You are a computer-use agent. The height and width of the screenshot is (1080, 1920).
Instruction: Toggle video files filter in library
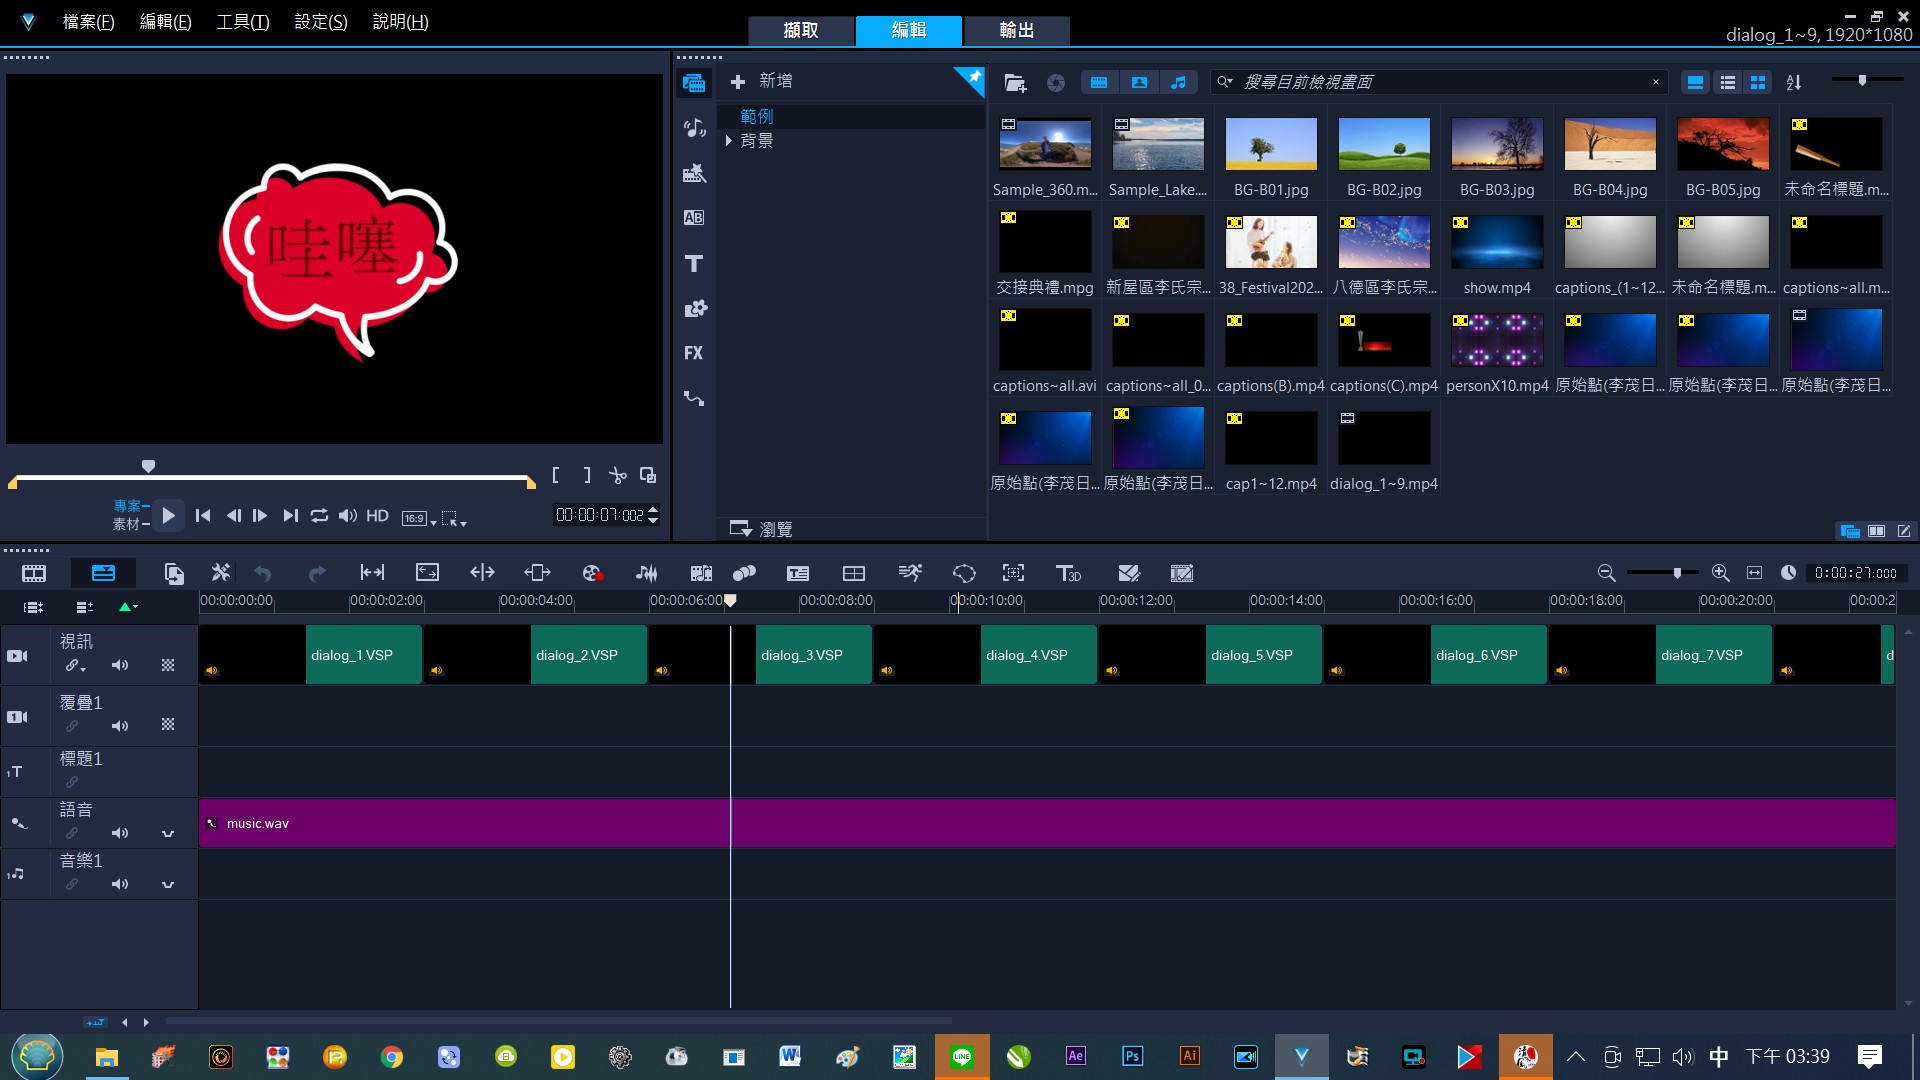(1099, 83)
